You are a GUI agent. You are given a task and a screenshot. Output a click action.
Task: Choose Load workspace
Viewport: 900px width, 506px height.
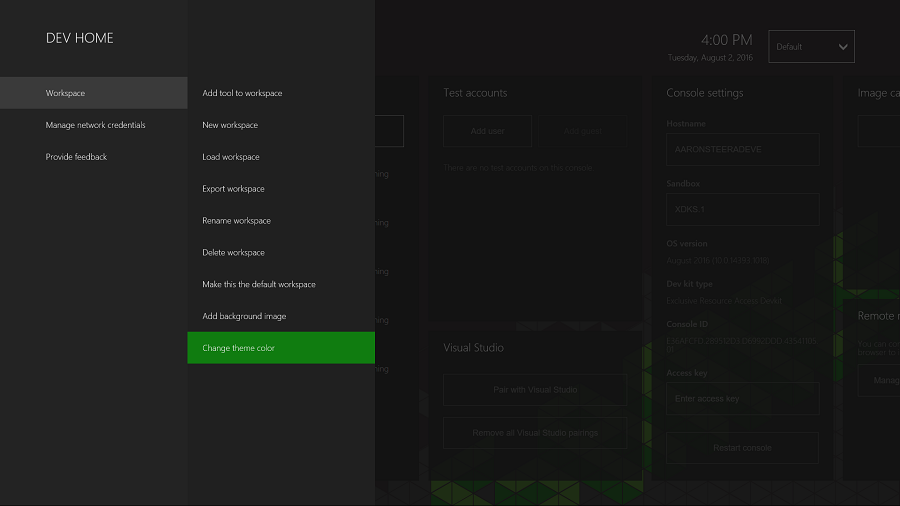[281, 157]
